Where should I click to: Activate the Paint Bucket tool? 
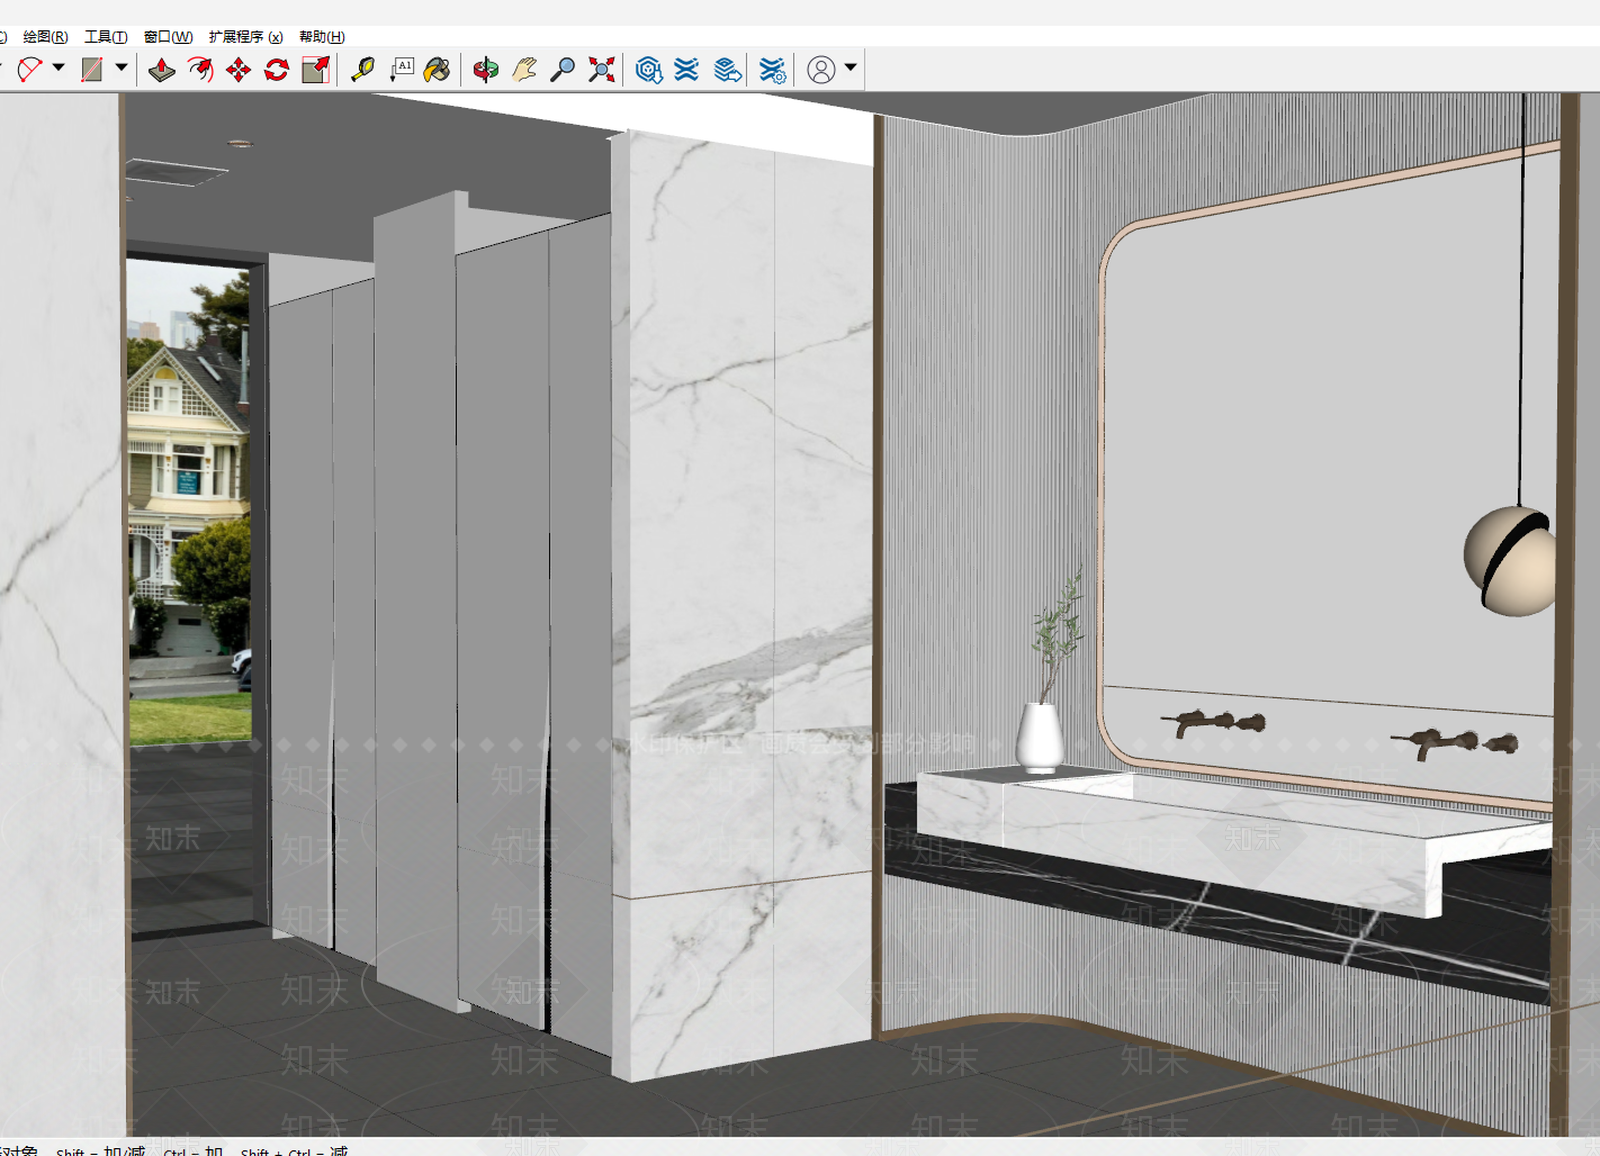tap(438, 69)
